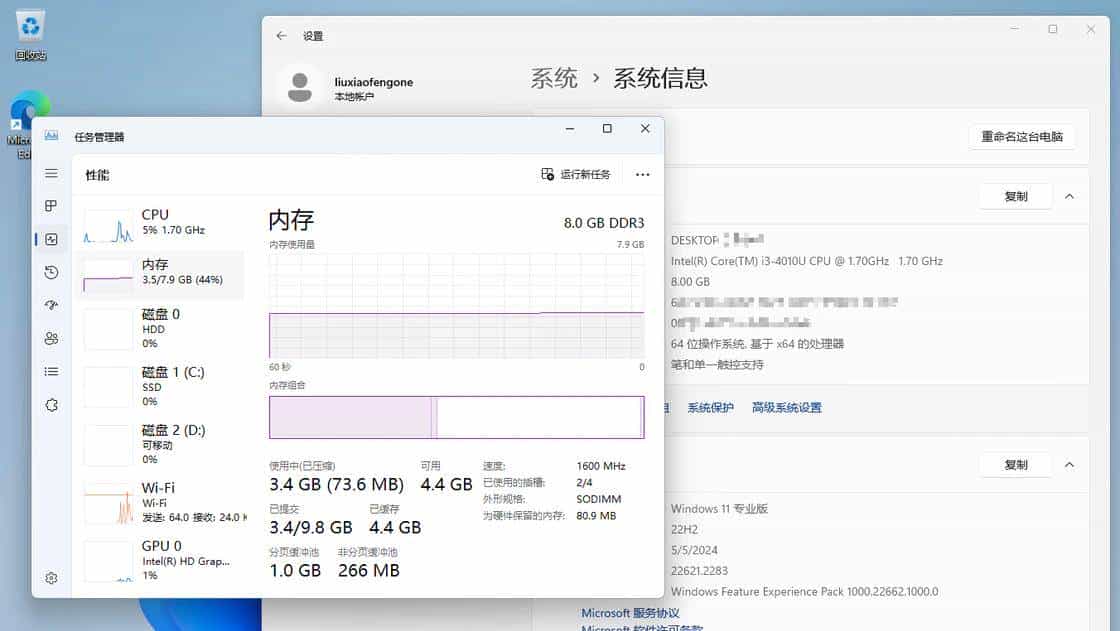
Task: Collapse the device specifications section chevron
Action: [x=1068, y=196]
